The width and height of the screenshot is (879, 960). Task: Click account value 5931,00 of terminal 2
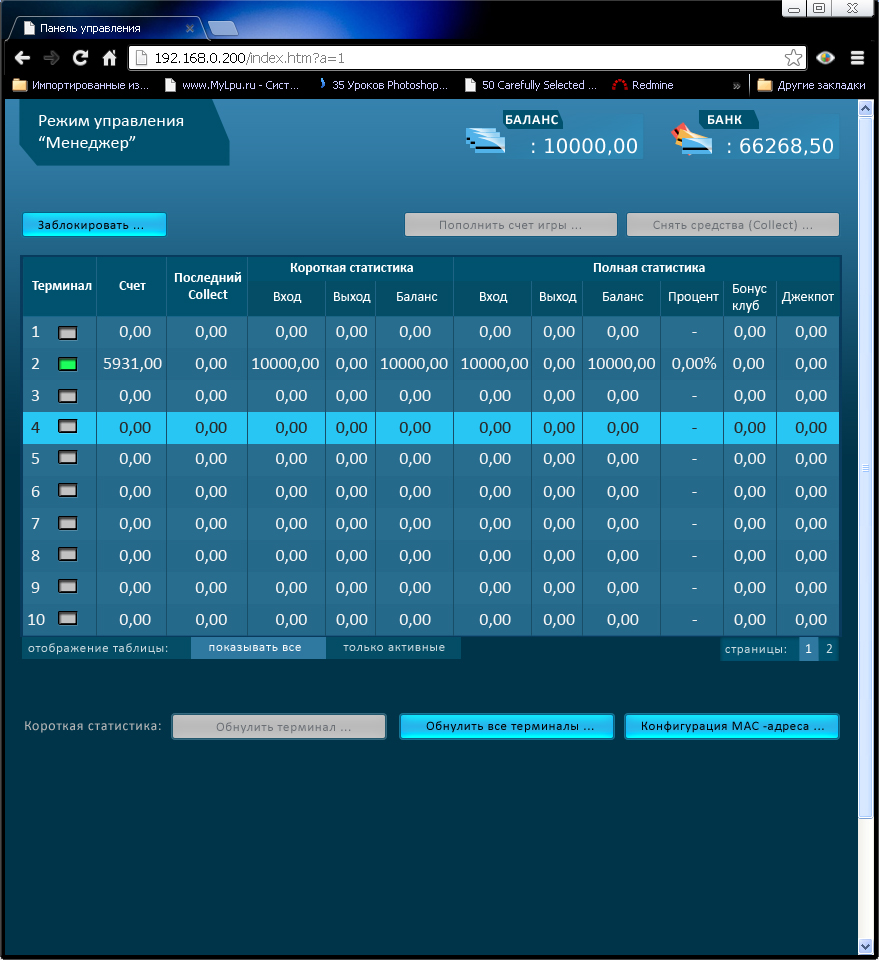coord(132,364)
